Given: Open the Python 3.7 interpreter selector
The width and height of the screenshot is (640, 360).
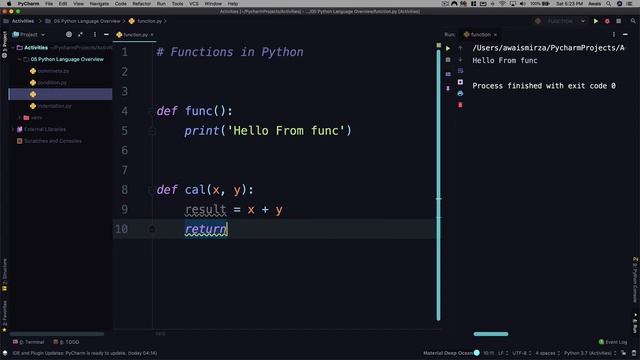Looking at the screenshot, I should pos(590,353).
